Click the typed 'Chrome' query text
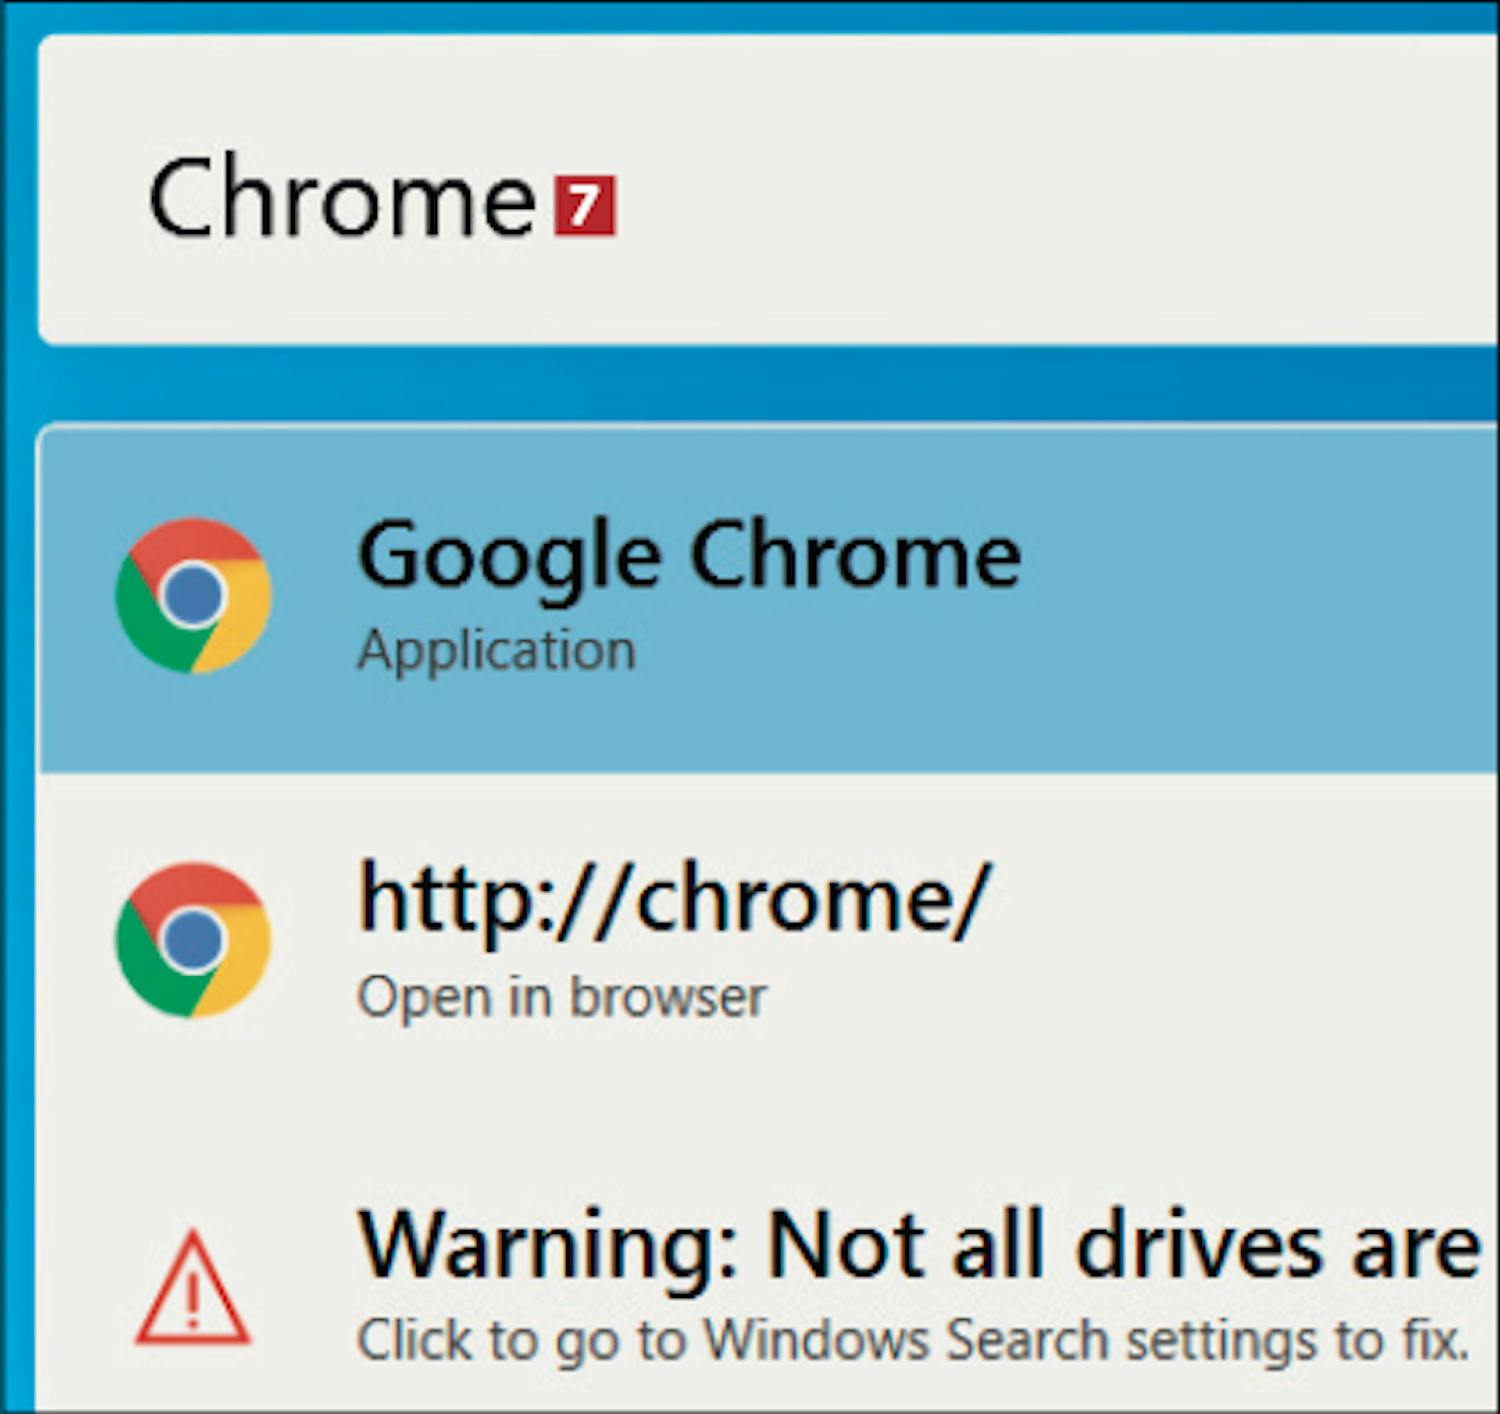Viewport: 1500px width, 1414px height. (342, 198)
